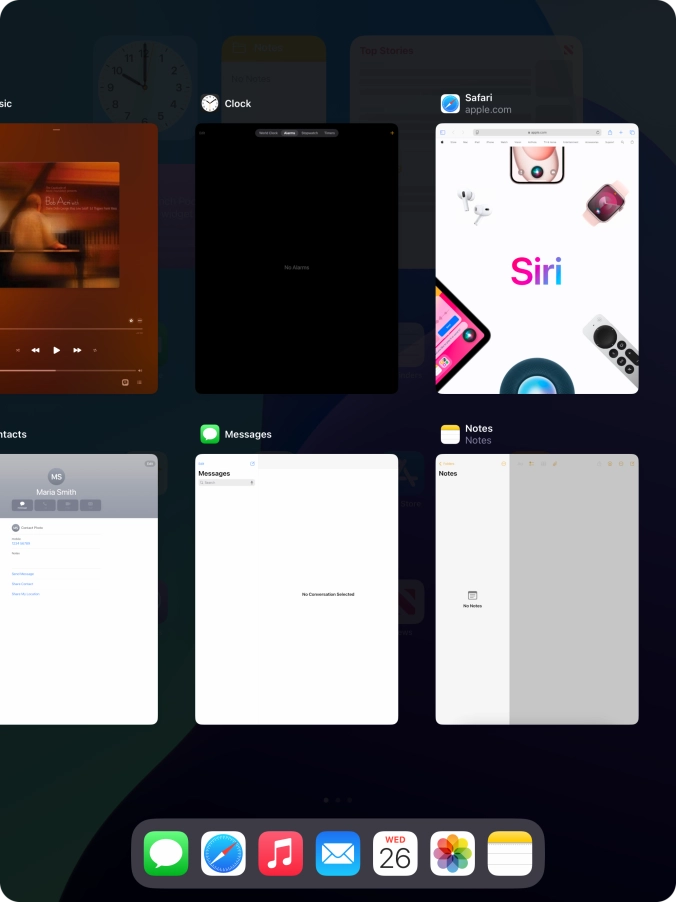Open the Calendar icon showing WED 26

(395, 854)
